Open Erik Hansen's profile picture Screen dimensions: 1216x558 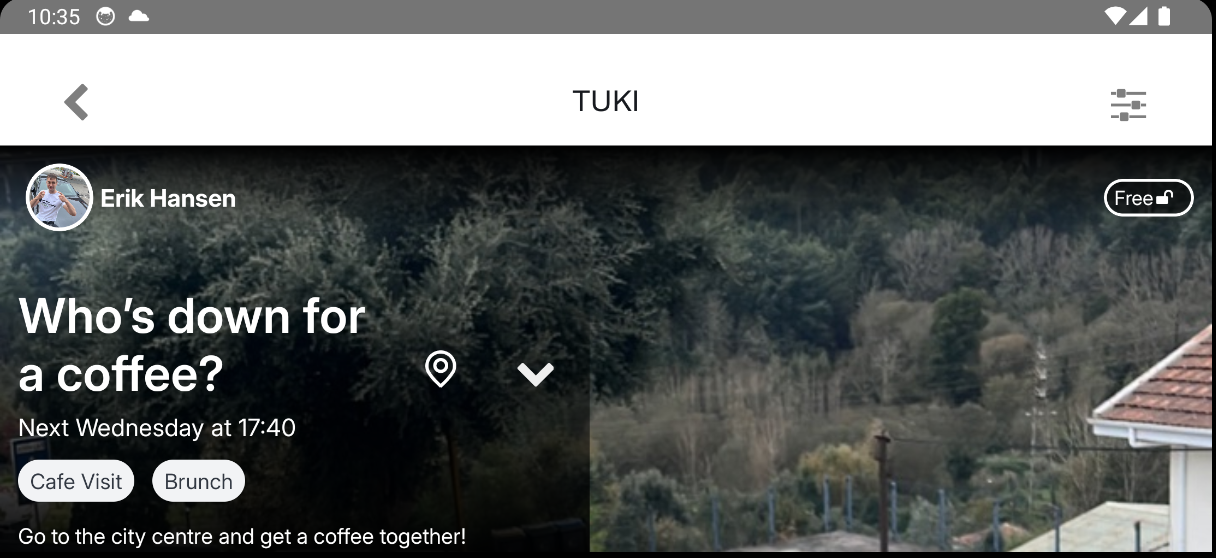[59, 198]
